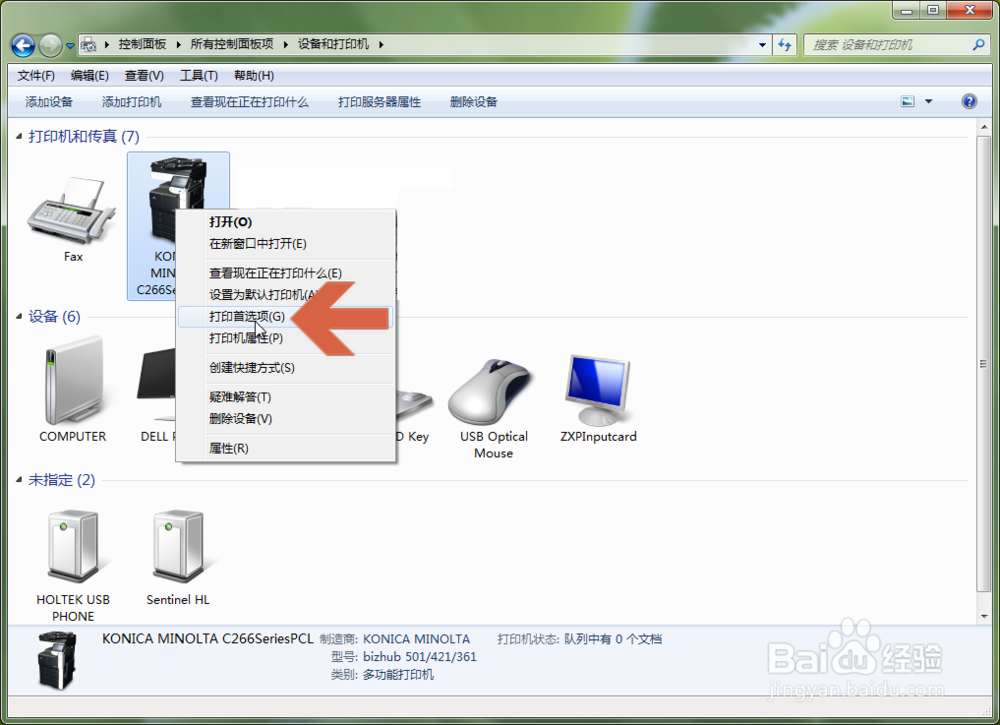Screen dimensions: 1000x725
Task: Choose 在新窗口中打开(E) in context menu
Action: 286,244
